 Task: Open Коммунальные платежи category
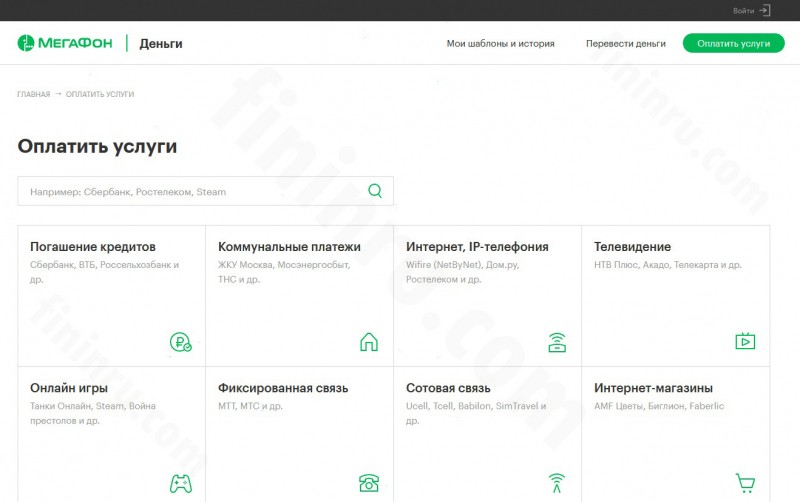click(x=299, y=296)
